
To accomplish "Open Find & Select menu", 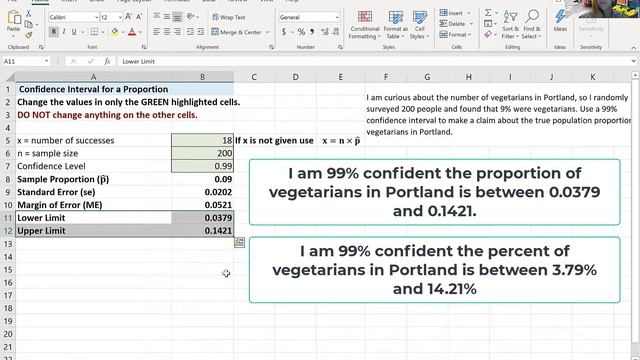I will (531, 25).
